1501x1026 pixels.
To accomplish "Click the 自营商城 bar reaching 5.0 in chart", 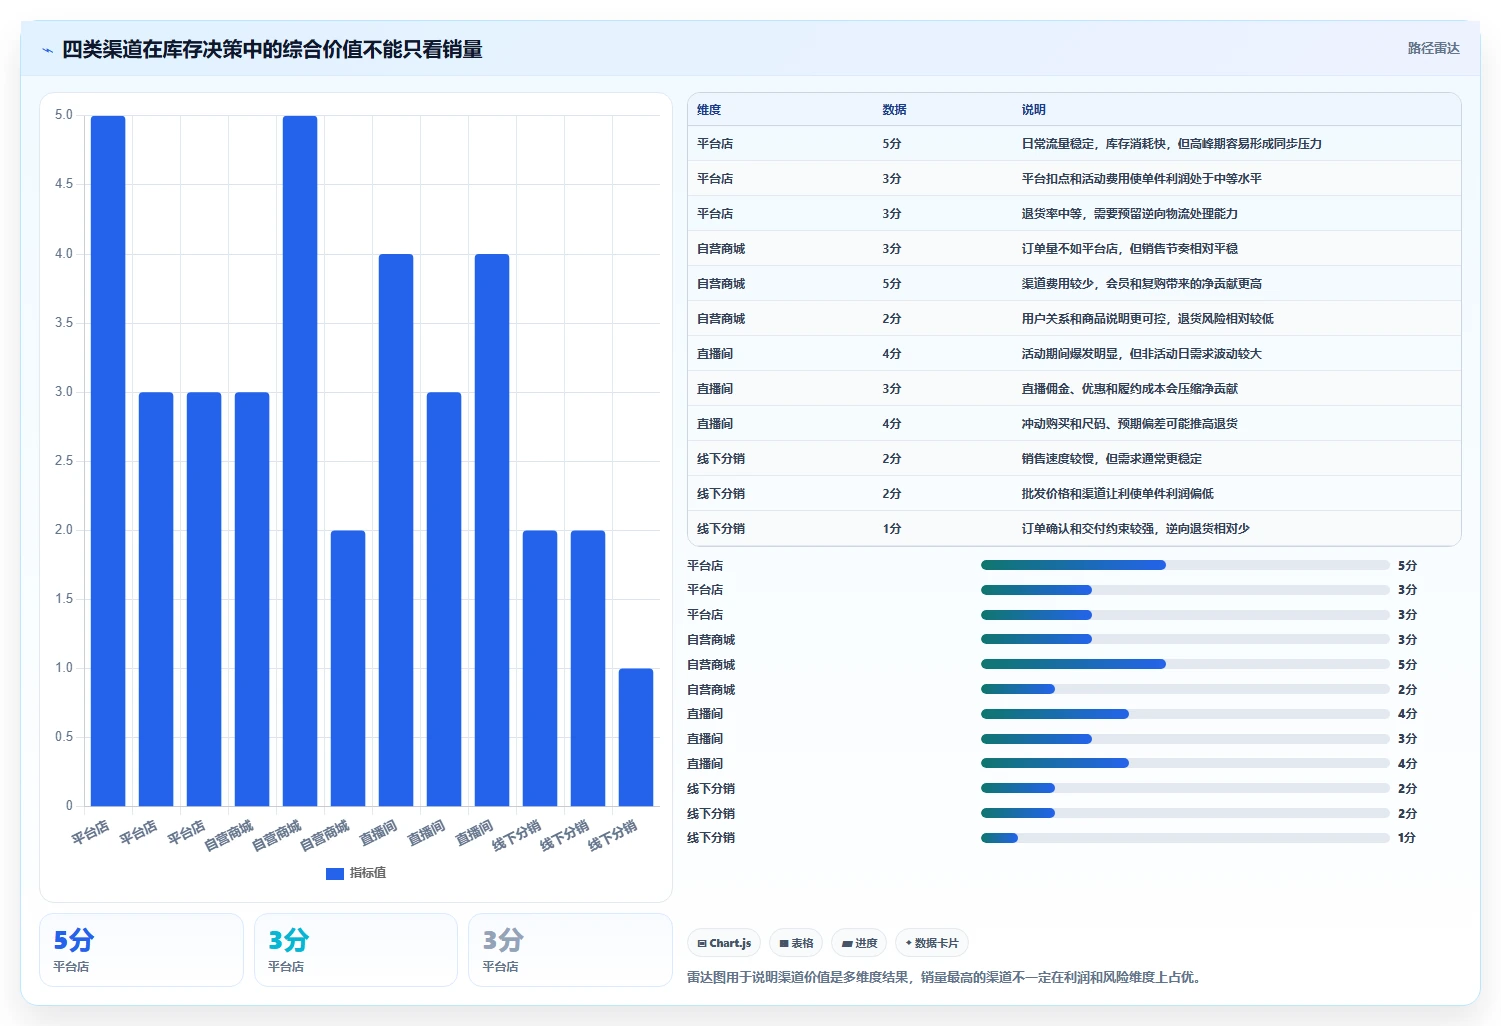I will (x=300, y=461).
